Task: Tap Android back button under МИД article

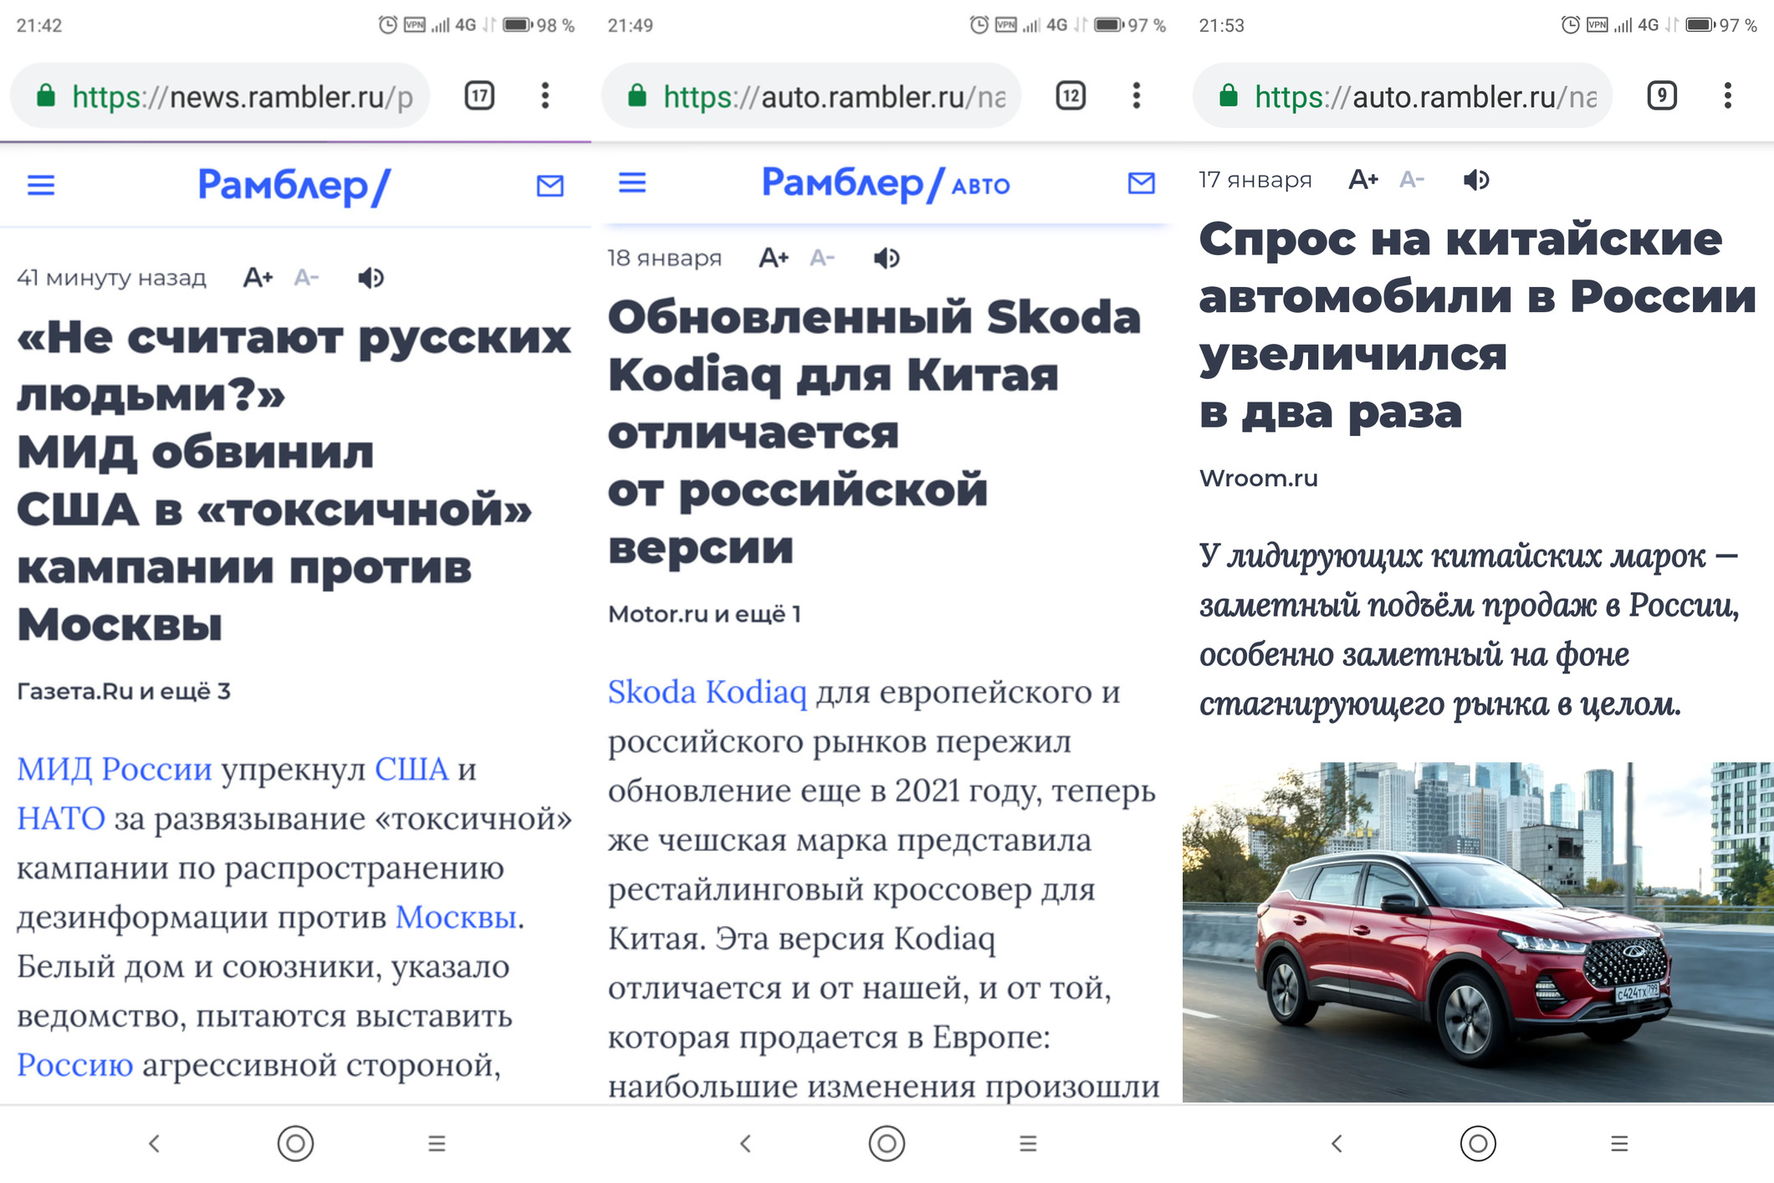Action: click(x=154, y=1143)
